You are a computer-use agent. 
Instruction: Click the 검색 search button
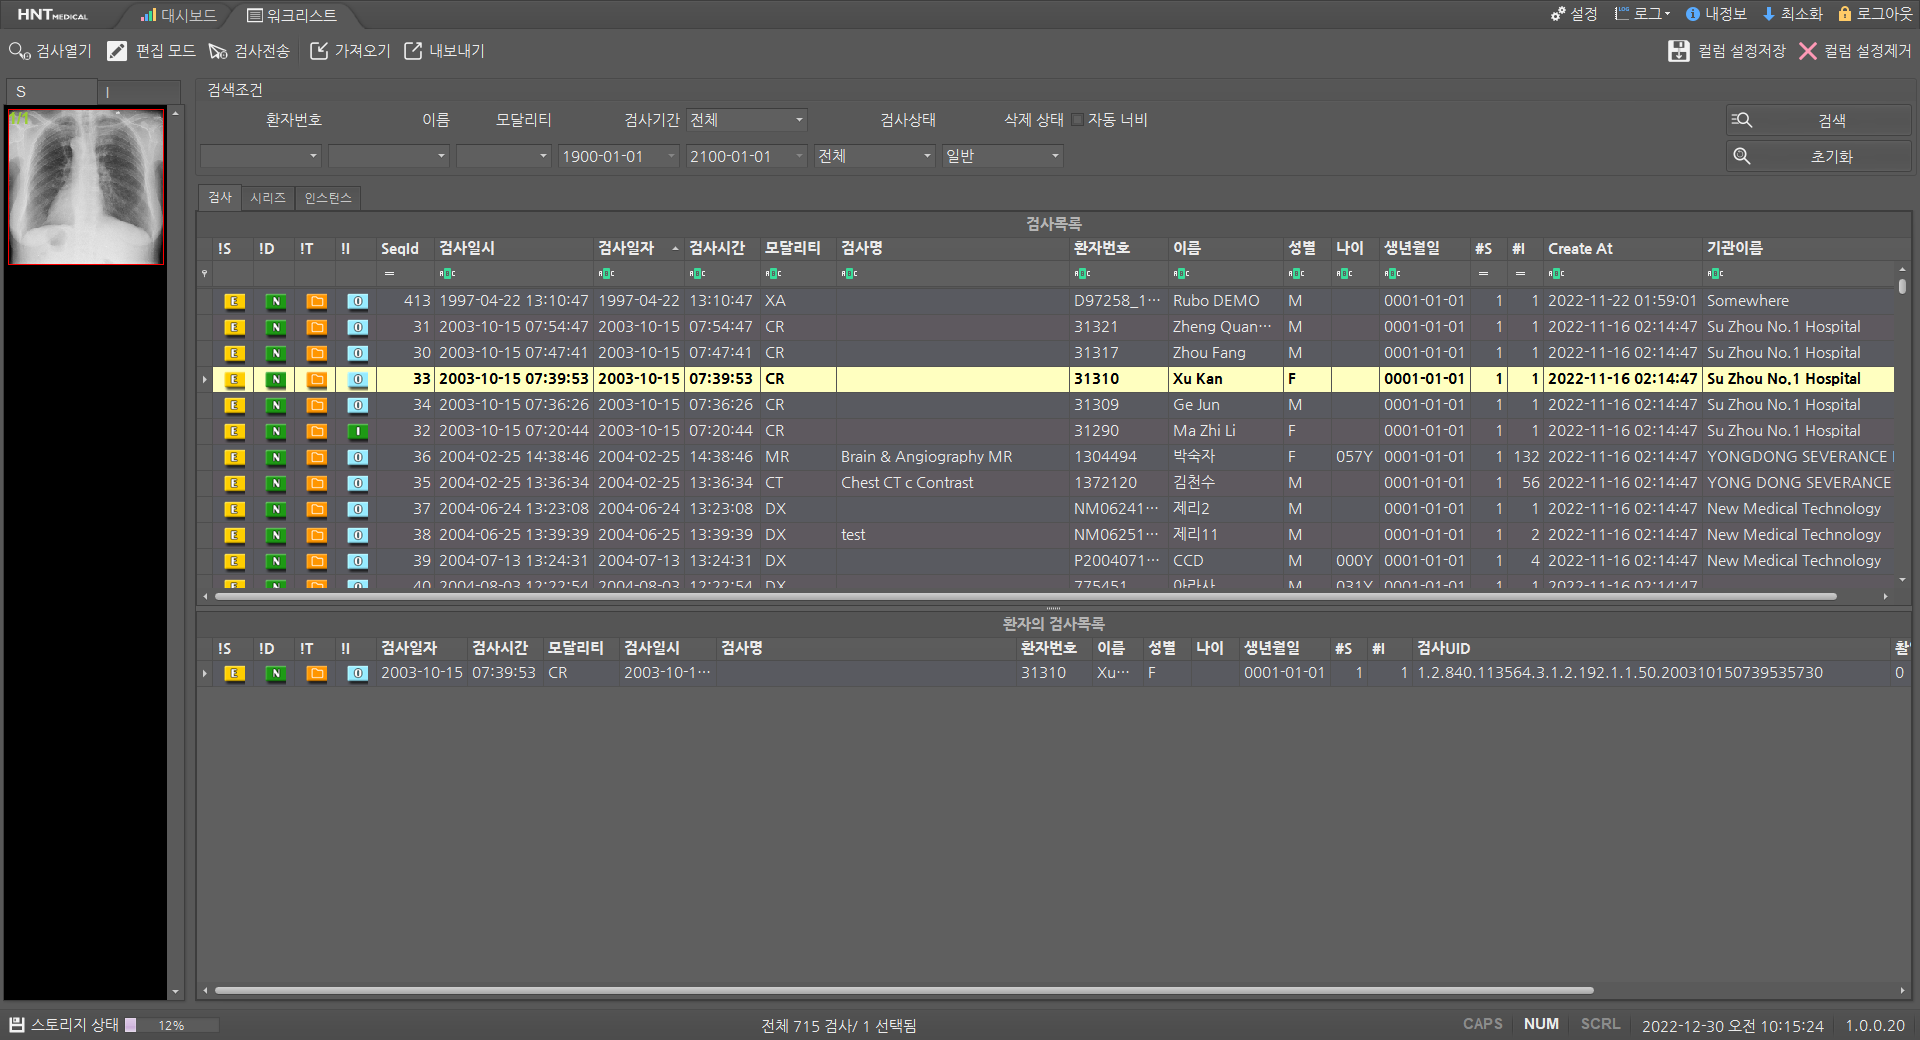pos(1819,120)
